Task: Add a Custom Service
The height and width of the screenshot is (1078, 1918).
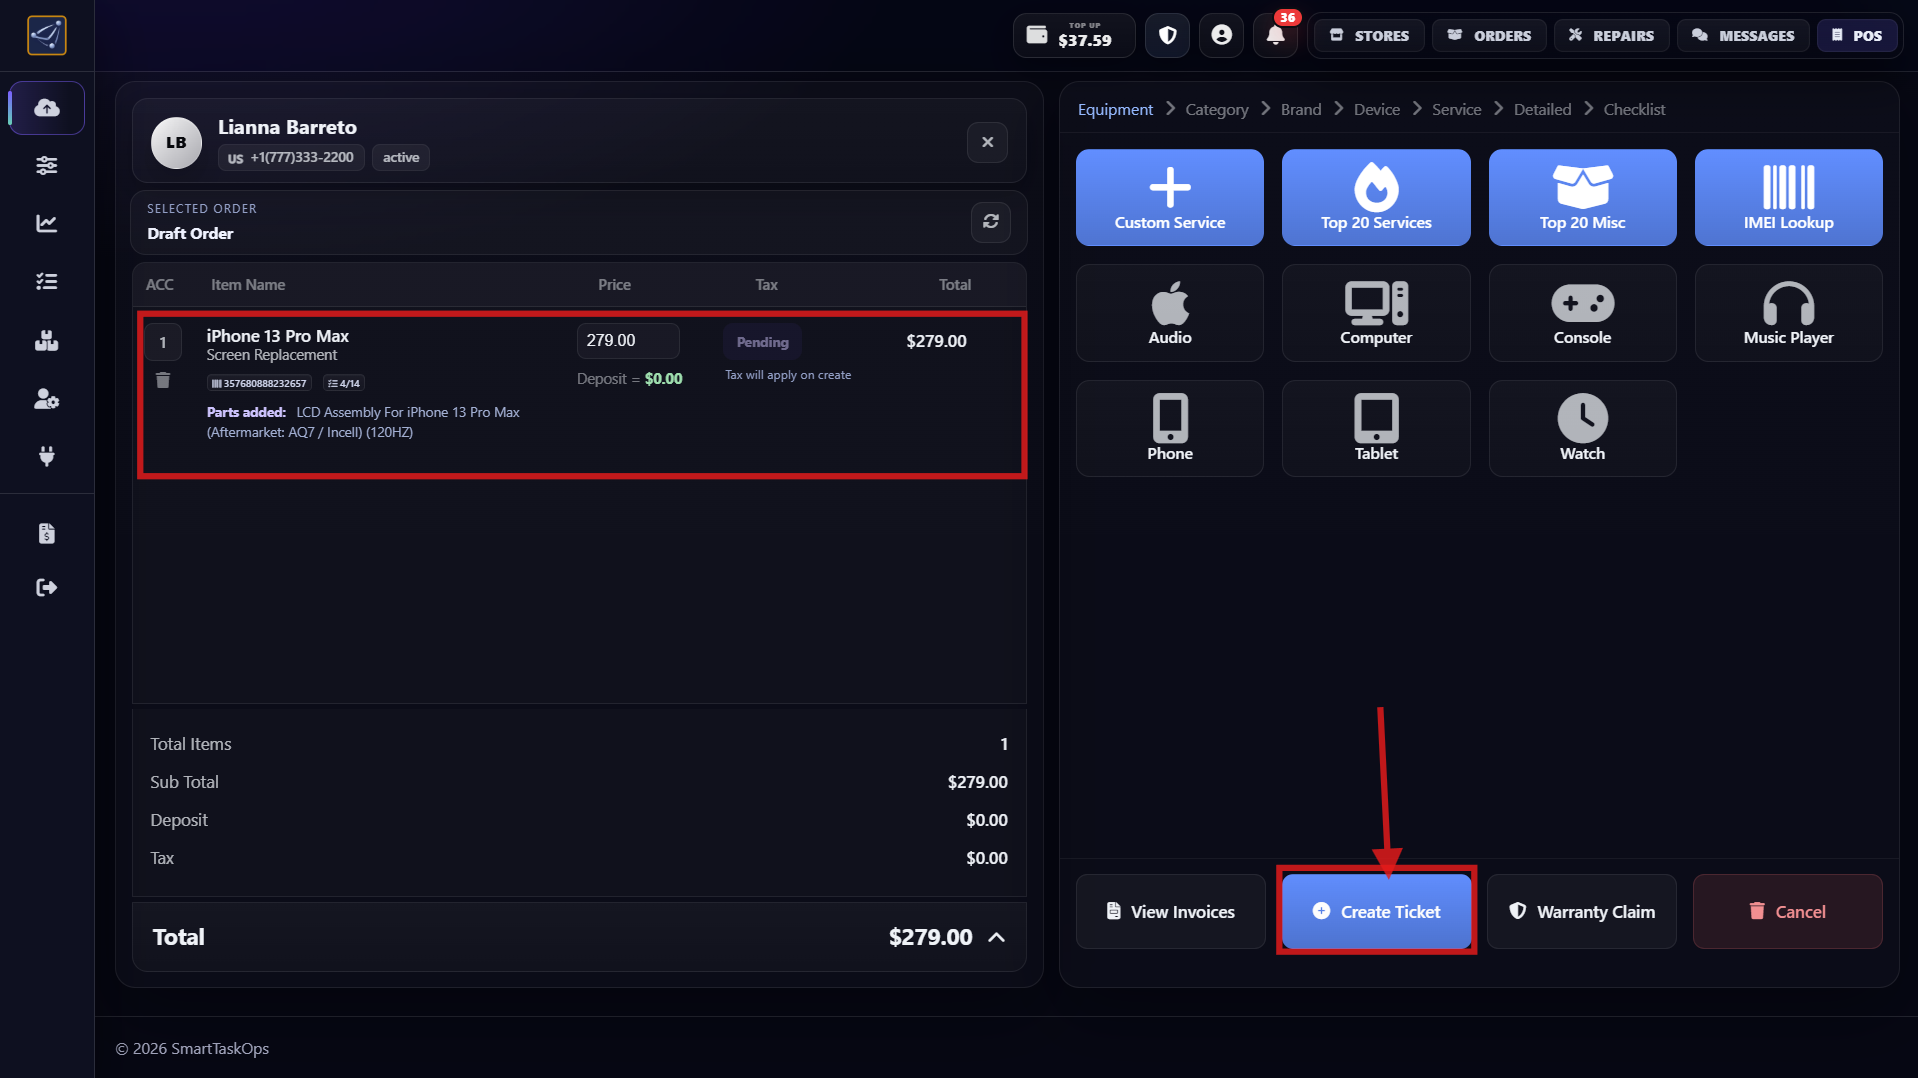Action: [x=1170, y=198]
